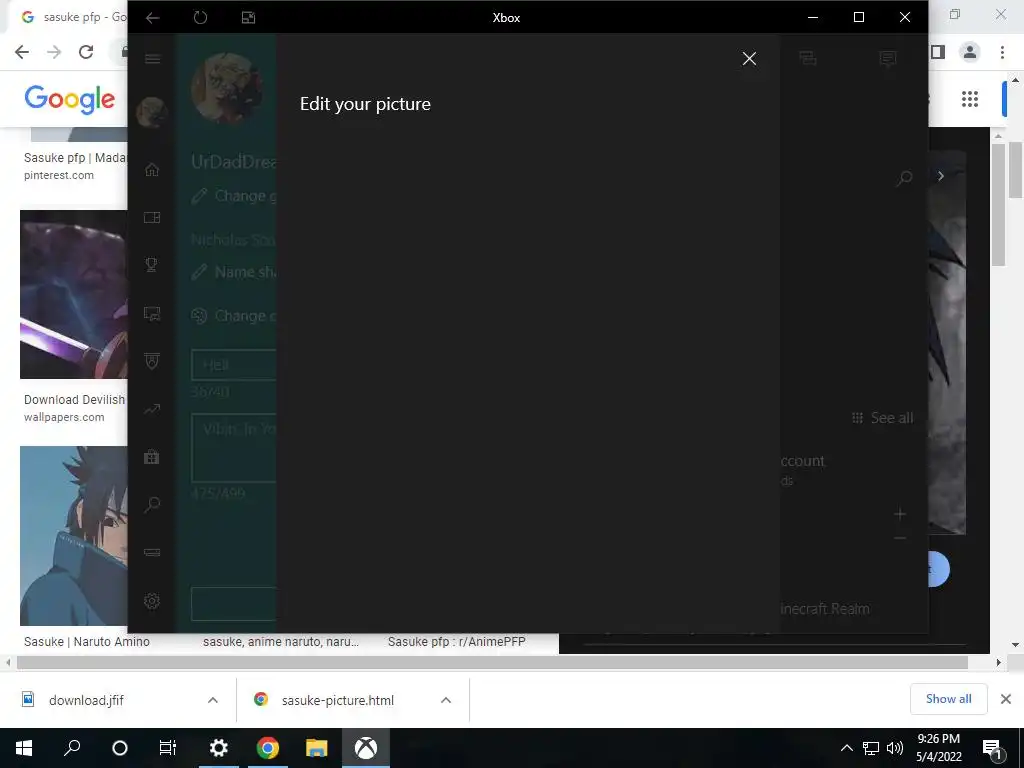Open Messages icon in Xbox top right

(888, 59)
